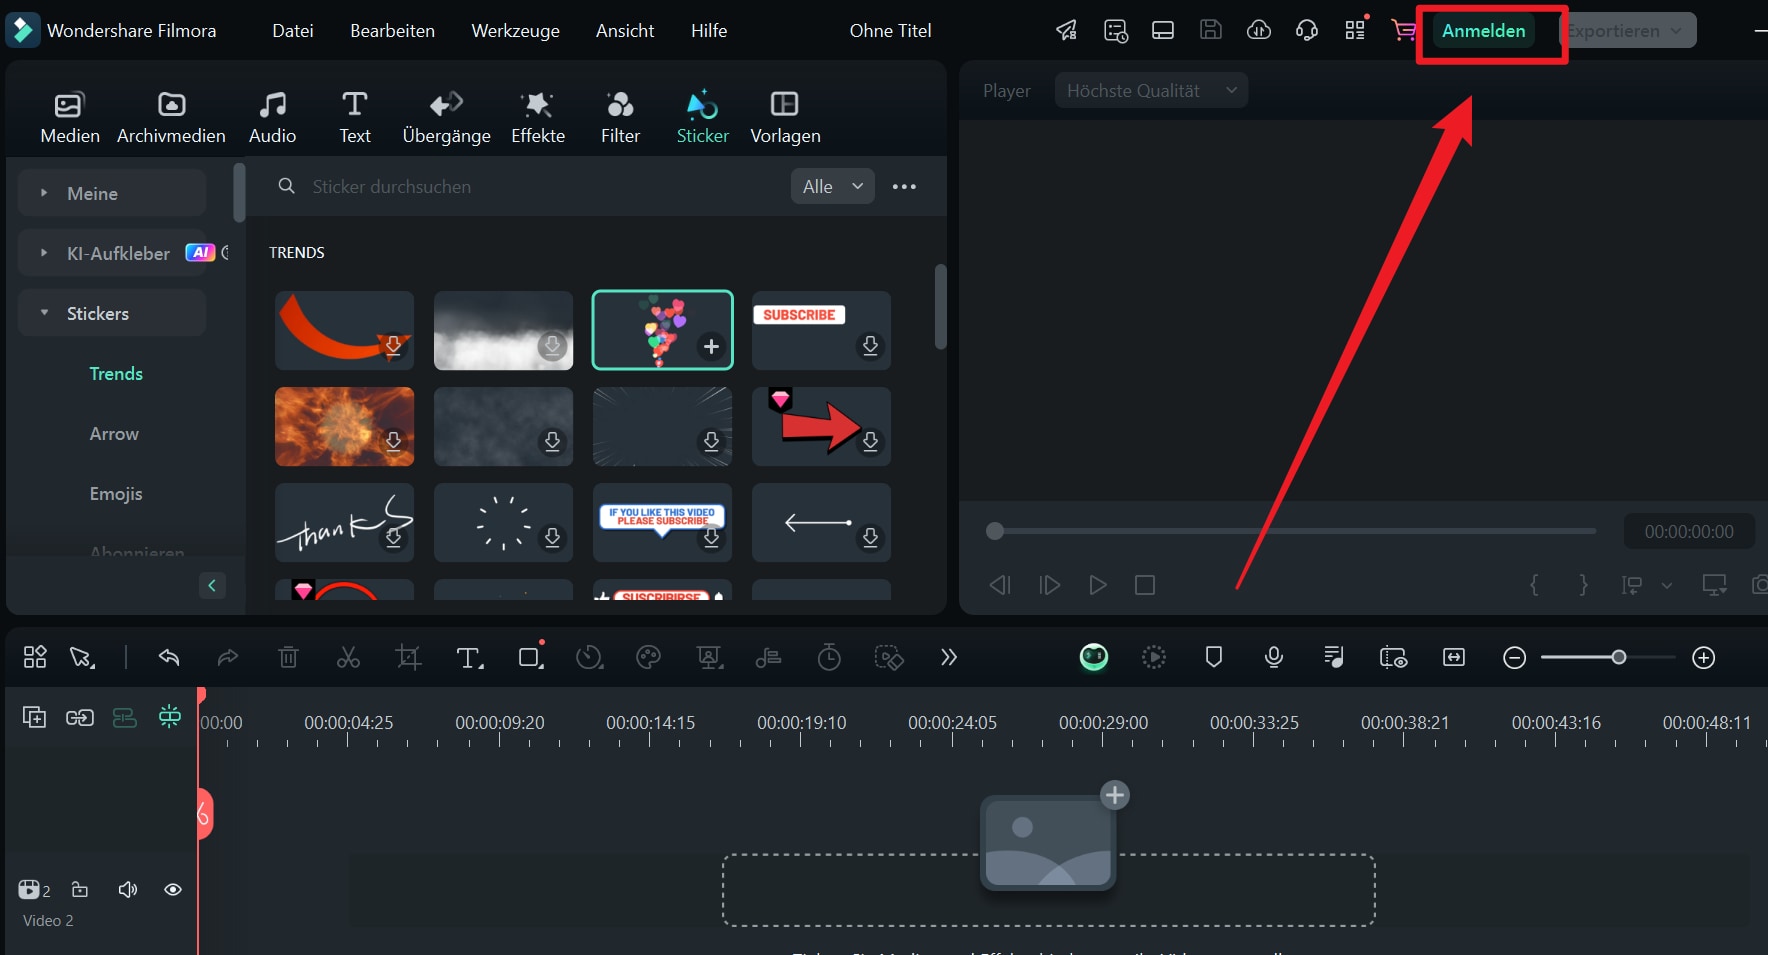The width and height of the screenshot is (1768, 955).
Task: Click the undo icon in timeline toolbar
Action: pos(169,657)
